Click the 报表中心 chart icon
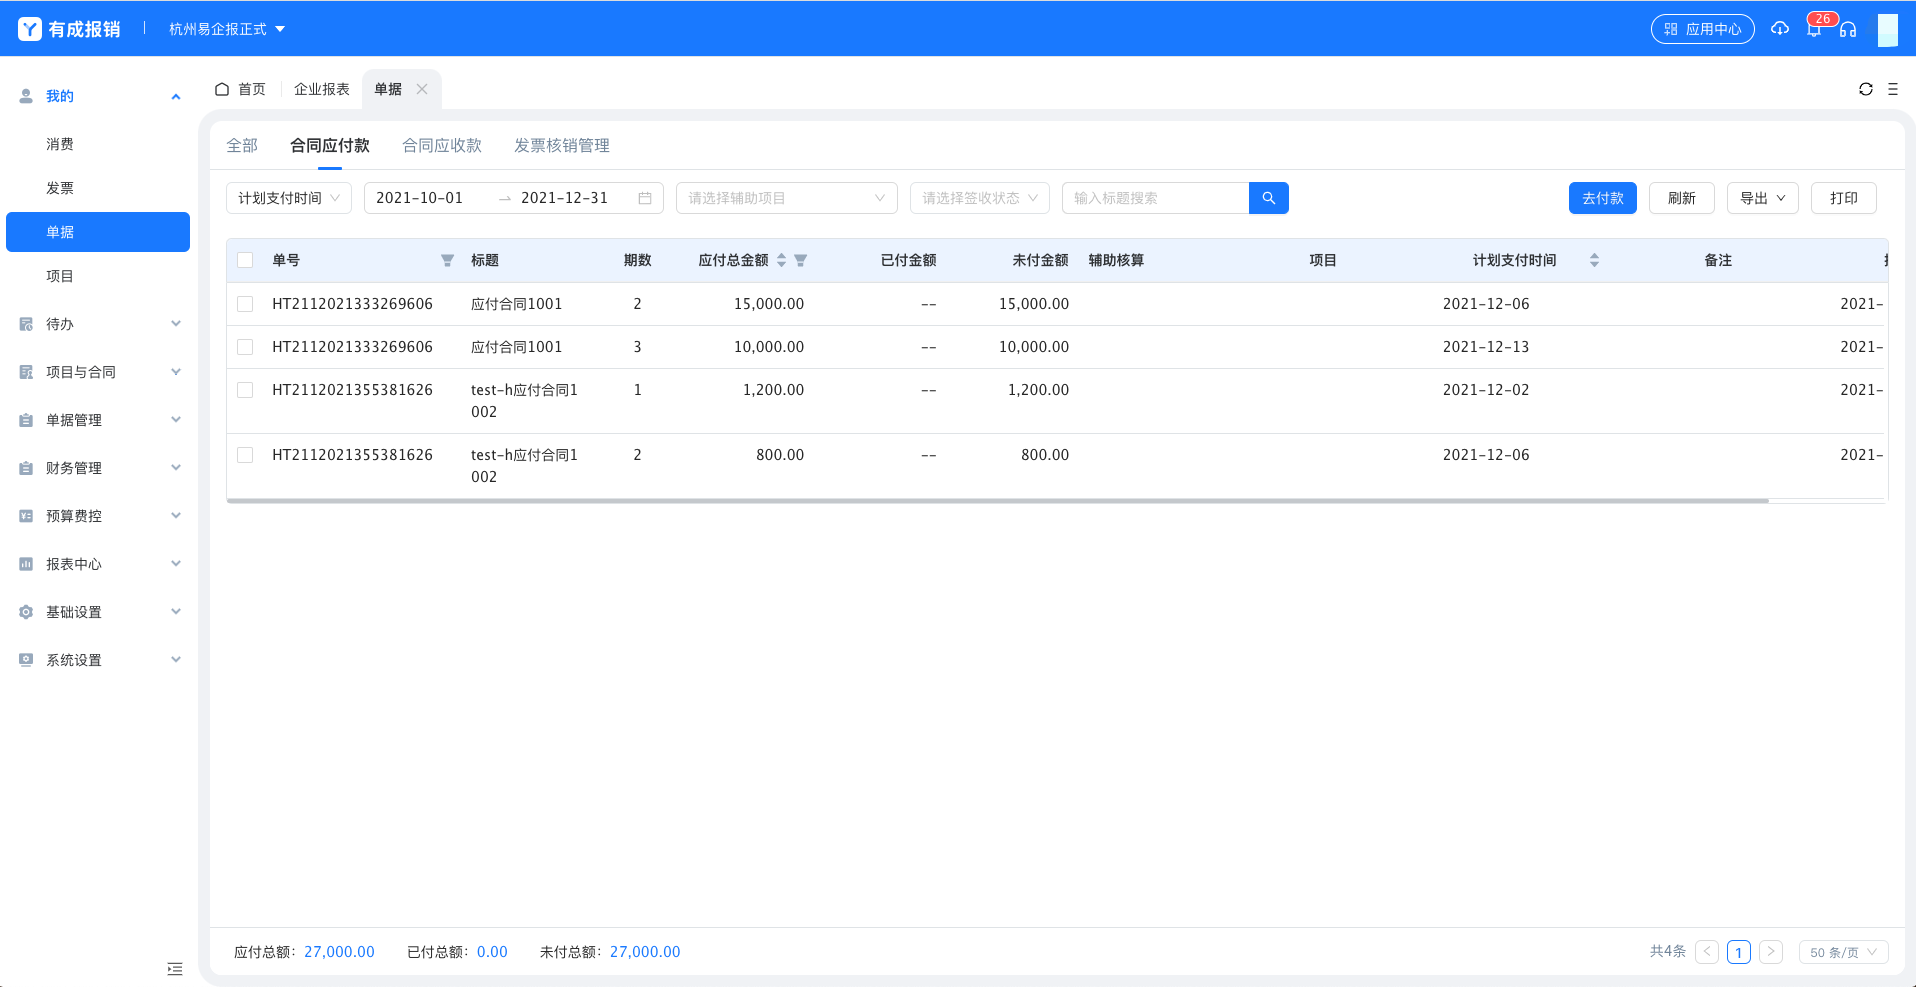 point(26,564)
